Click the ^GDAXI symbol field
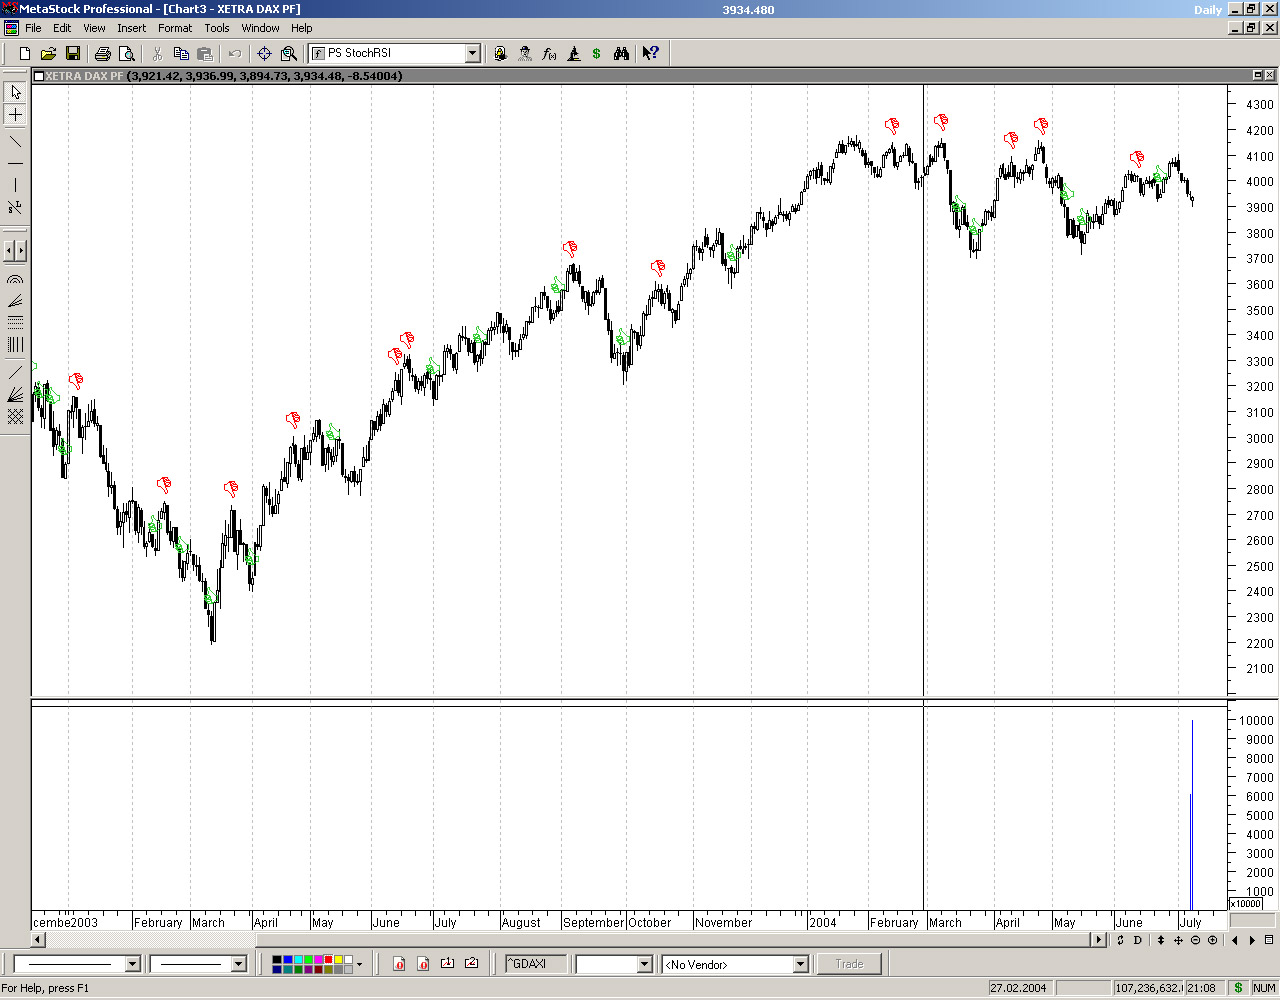 click(x=535, y=964)
